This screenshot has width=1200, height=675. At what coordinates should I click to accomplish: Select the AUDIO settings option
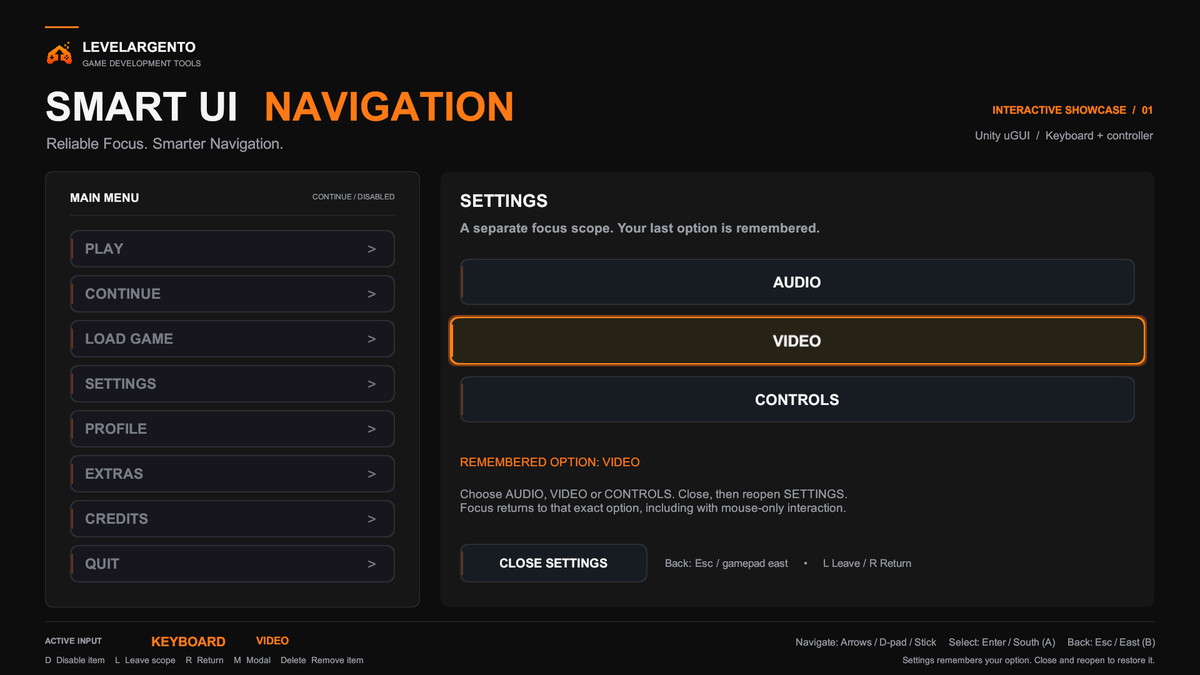click(x=797, y=282)
